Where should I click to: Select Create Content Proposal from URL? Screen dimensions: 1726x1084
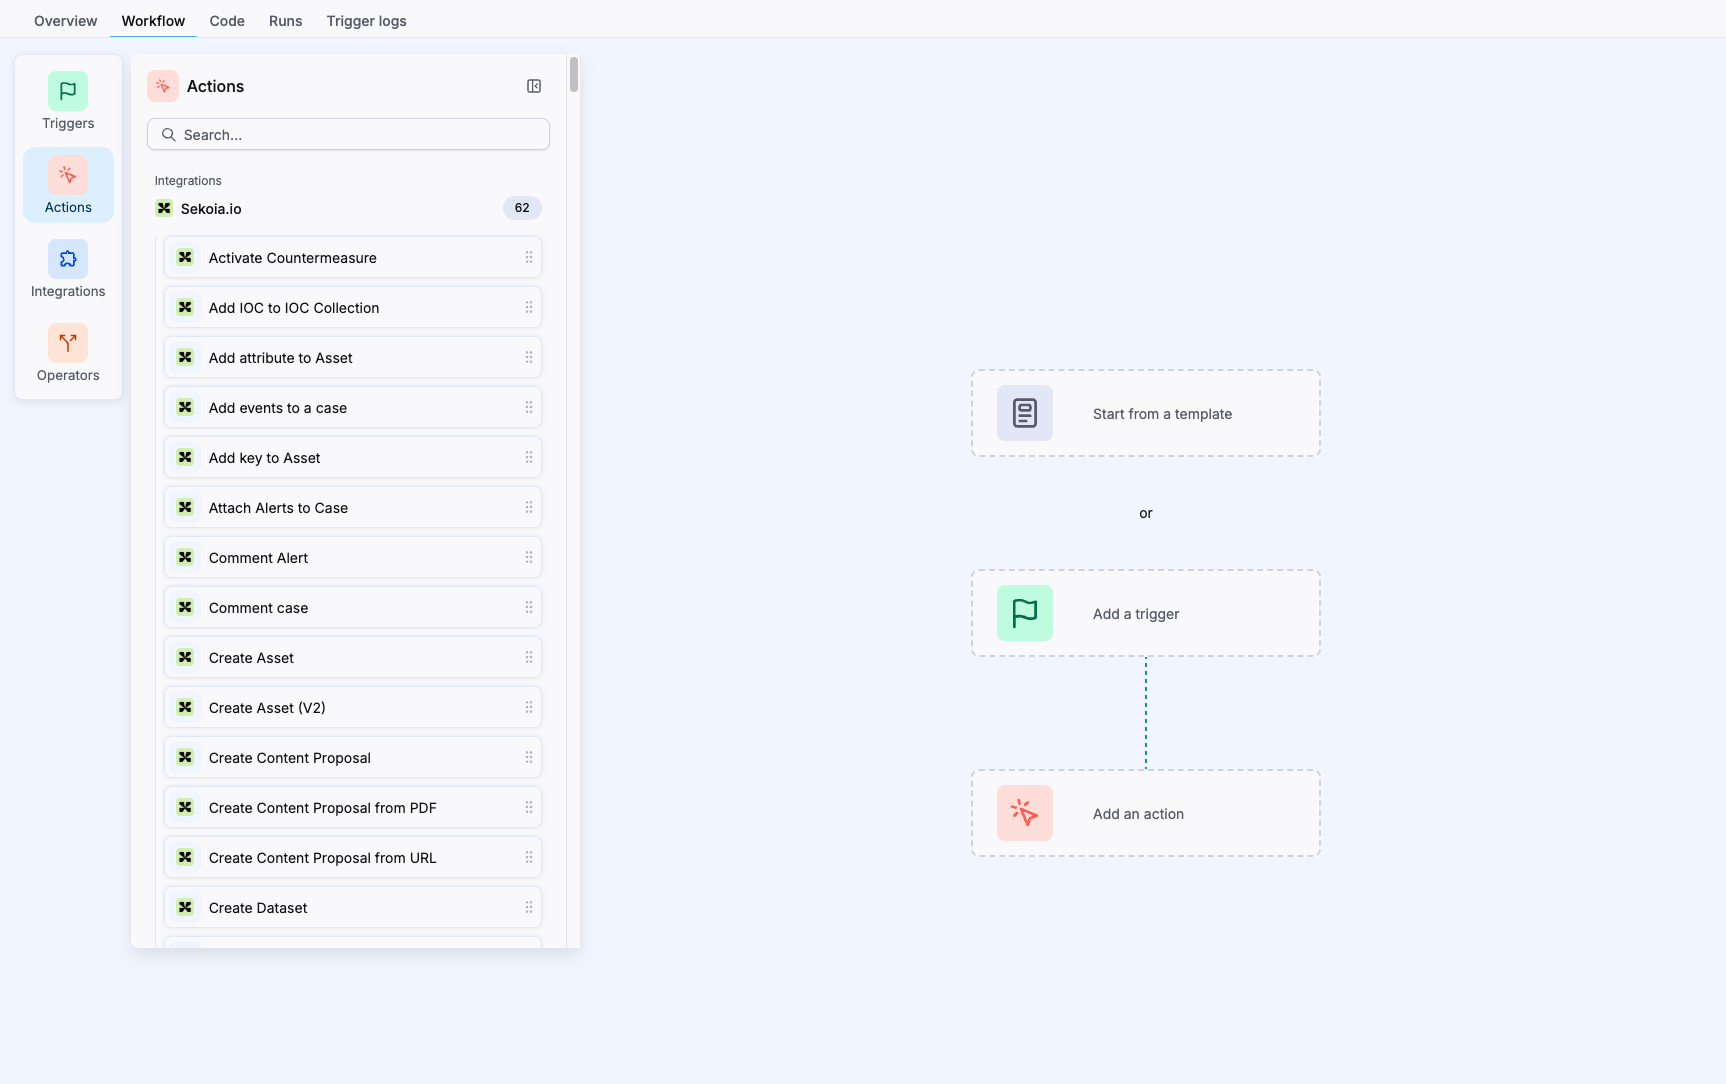pyautogui.click(x=353, y=858)
